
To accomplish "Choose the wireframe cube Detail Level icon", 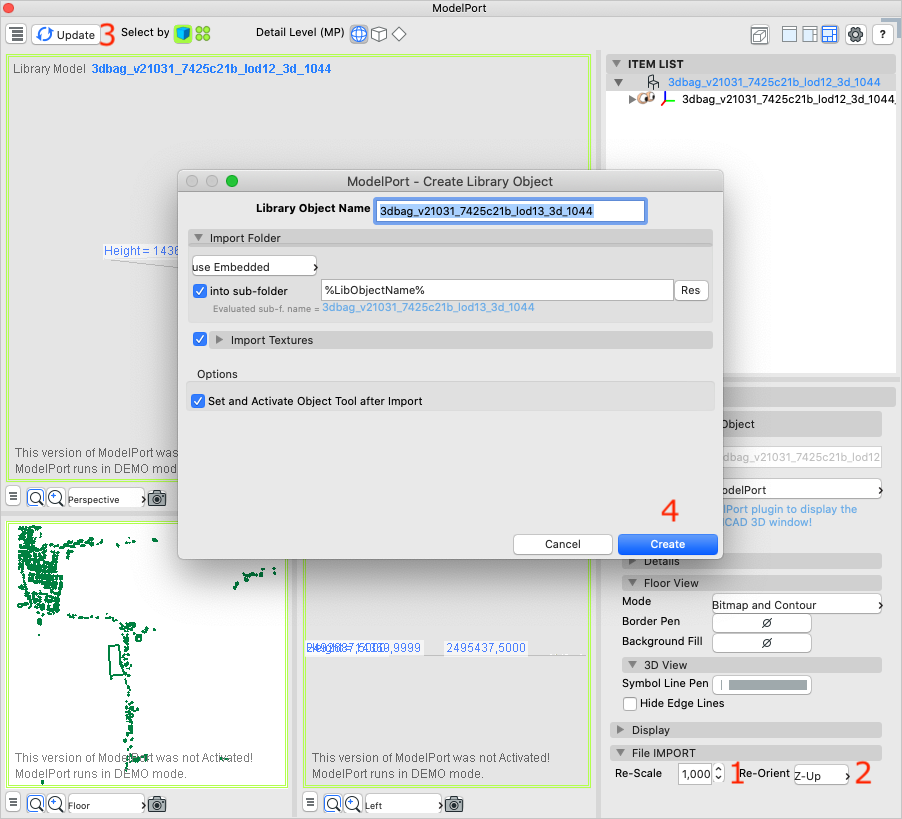I will (379, 34).
